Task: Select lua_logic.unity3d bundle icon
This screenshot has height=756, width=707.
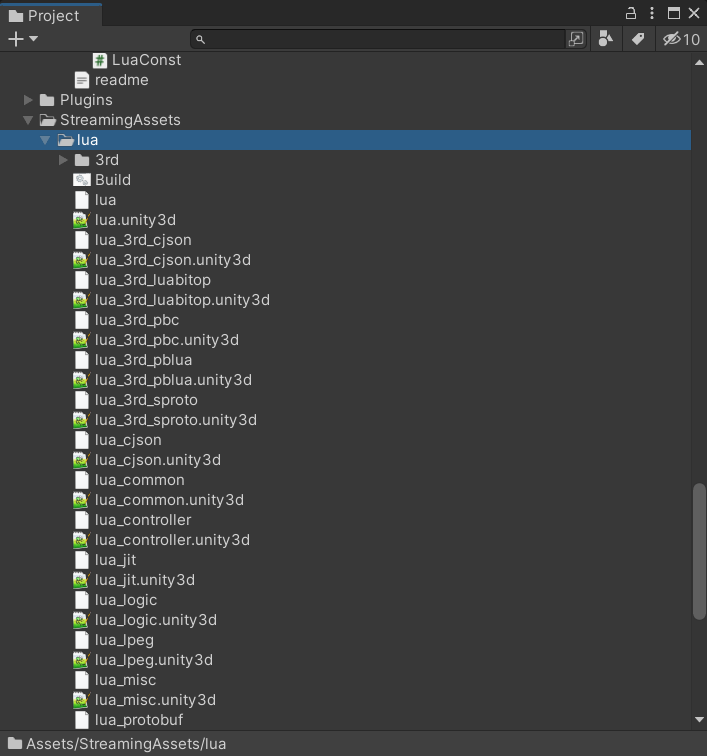Action: (x=82, y=621)
